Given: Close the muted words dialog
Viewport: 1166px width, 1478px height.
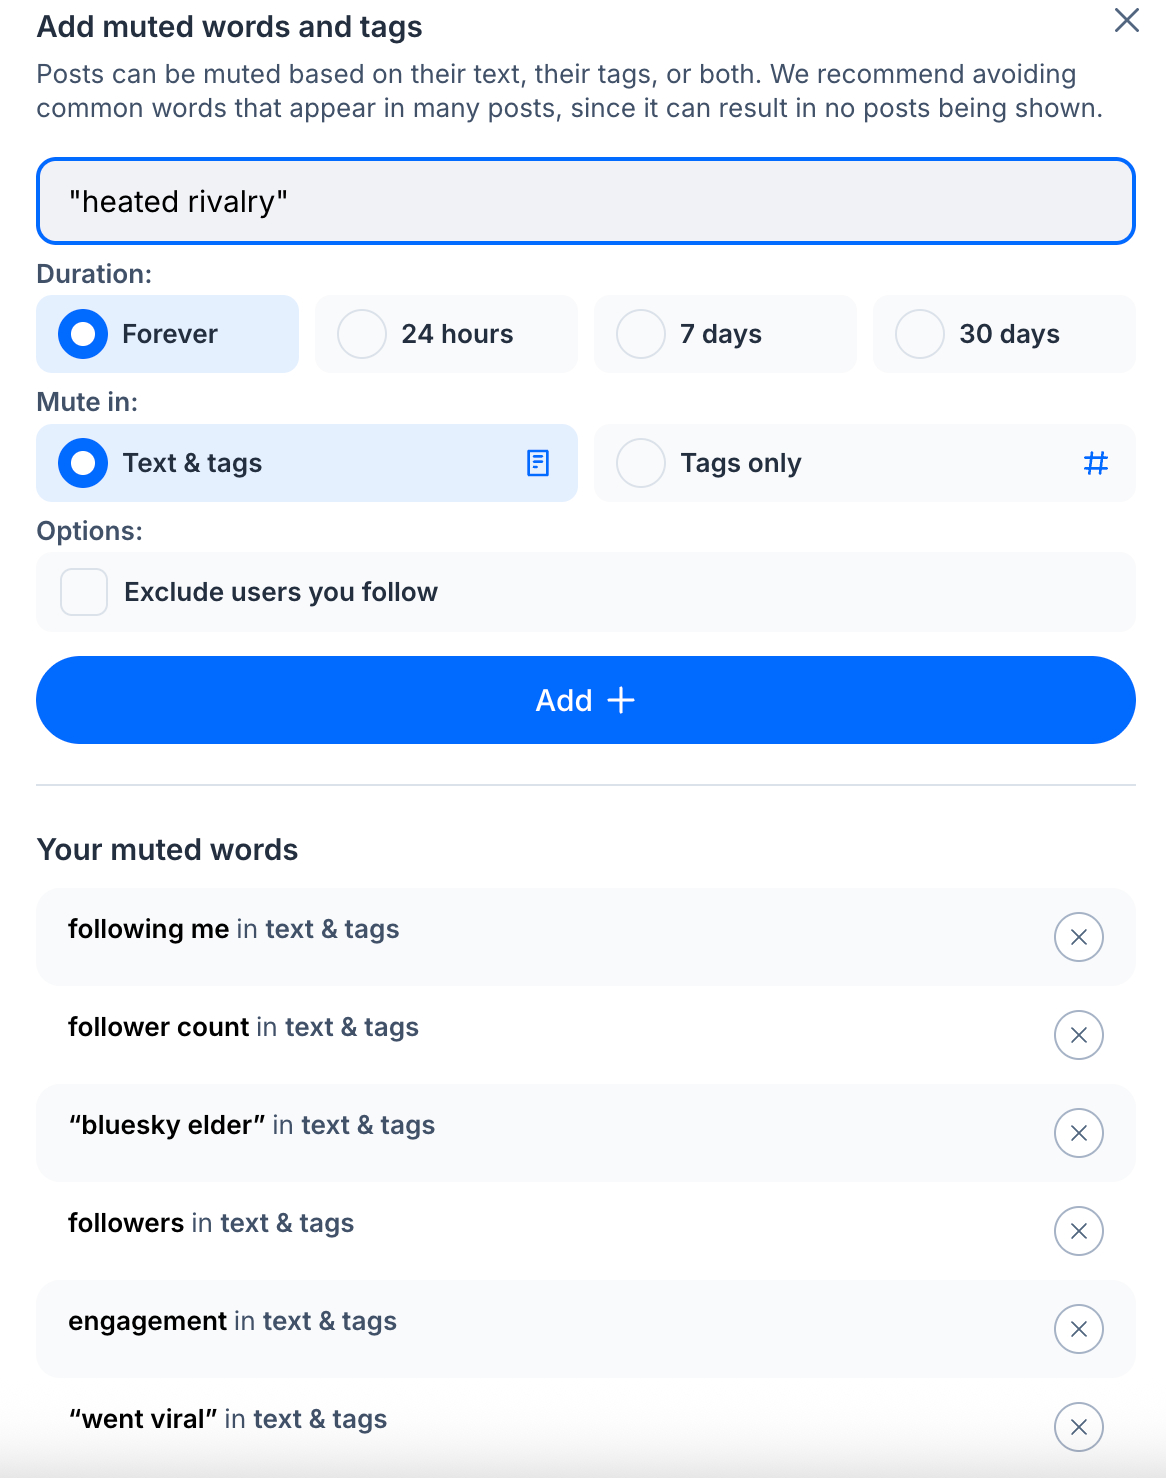Looking at the screenshot, I should pos(1126,21).
